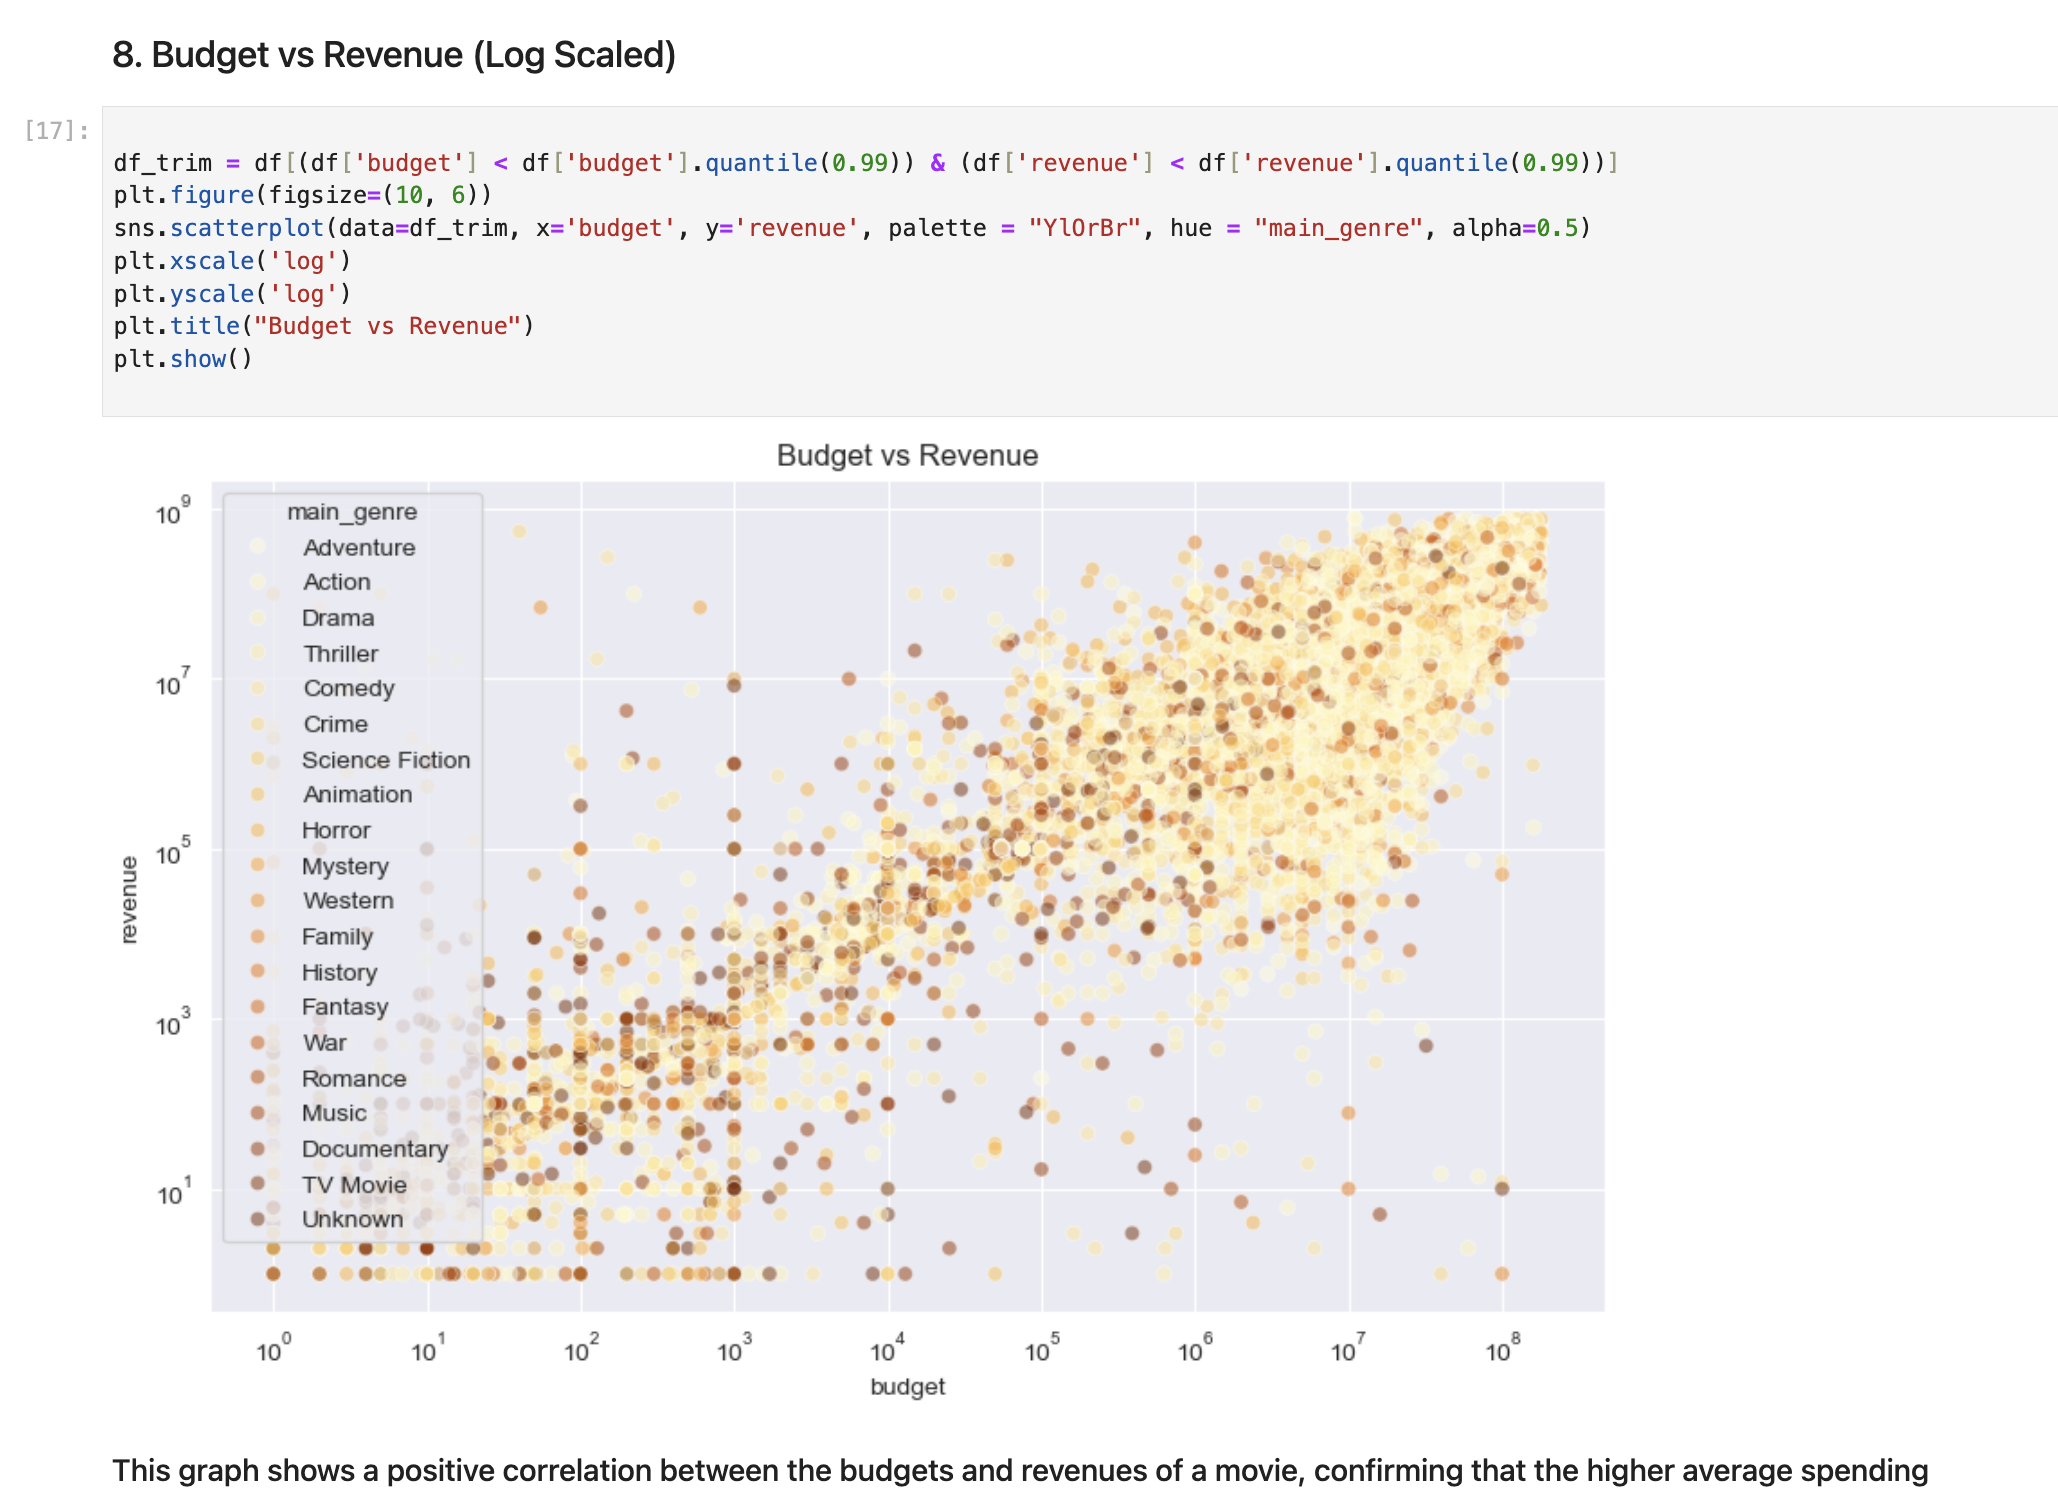Image resolution: width=2058 pixels, height=1512 pixels.
Task: Click the plt.show() line
Action: click(x=183, y=359)
